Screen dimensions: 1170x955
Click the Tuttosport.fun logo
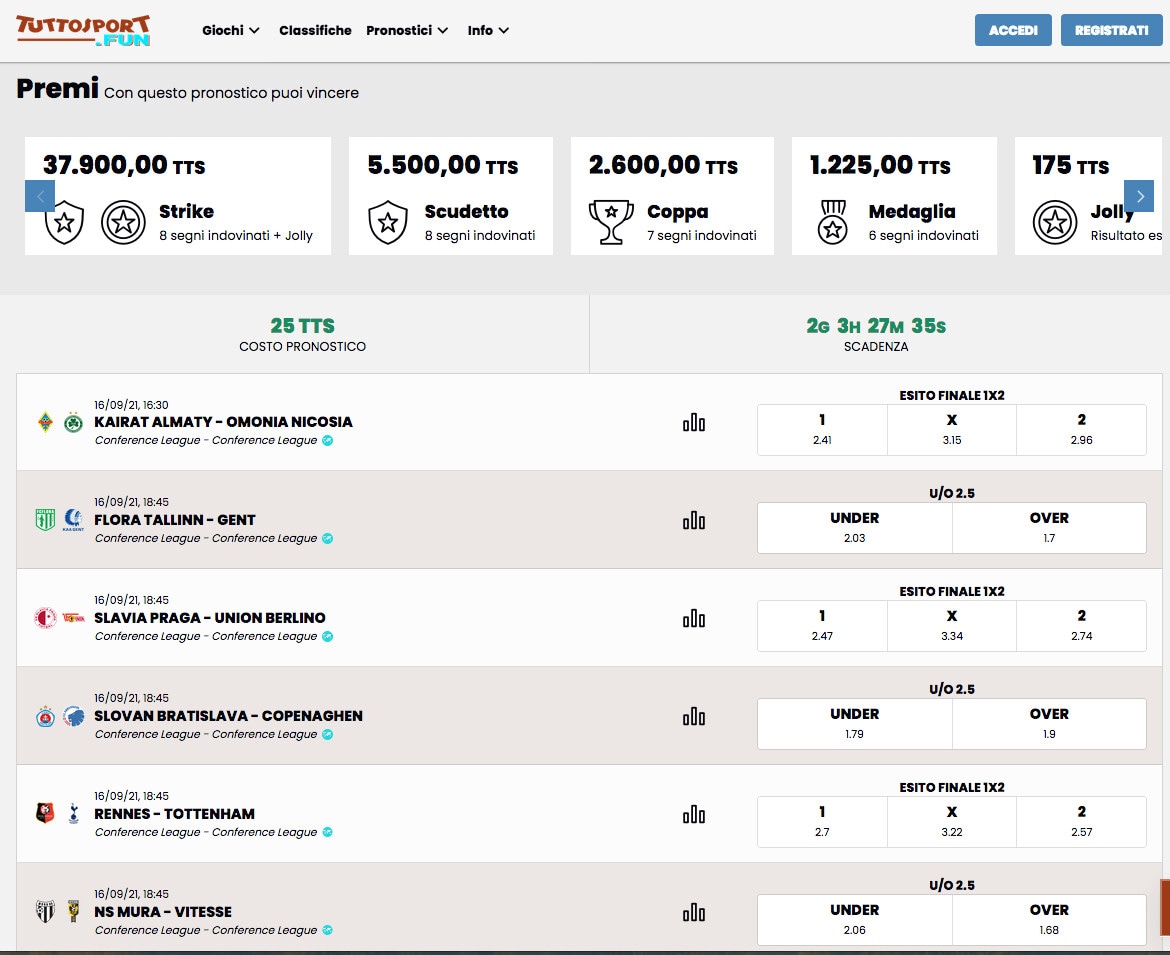click(83, 31)
